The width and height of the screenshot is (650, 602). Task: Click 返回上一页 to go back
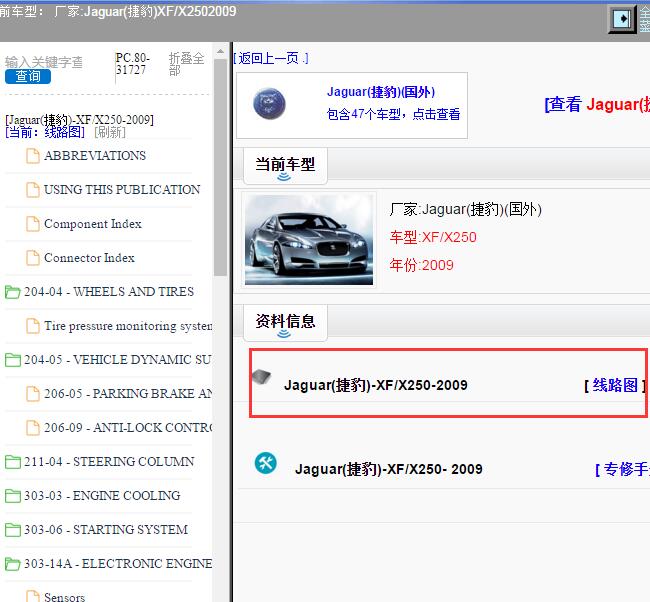point(271,58)
